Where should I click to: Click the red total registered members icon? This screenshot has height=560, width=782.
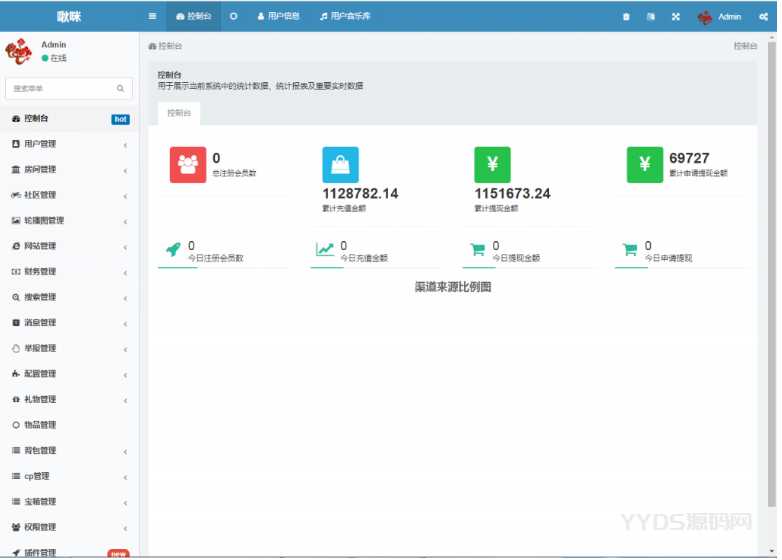187,164
